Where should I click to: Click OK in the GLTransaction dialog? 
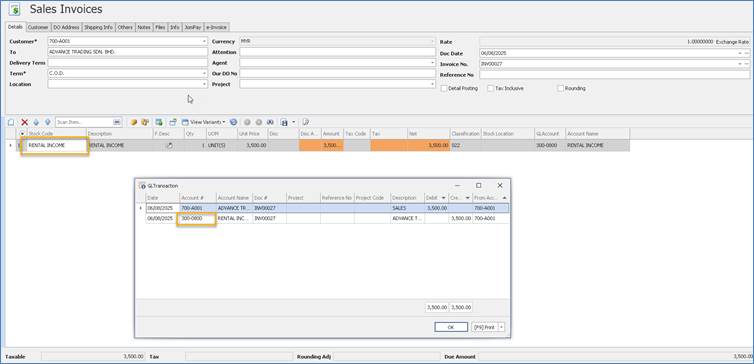click(451, 327)
